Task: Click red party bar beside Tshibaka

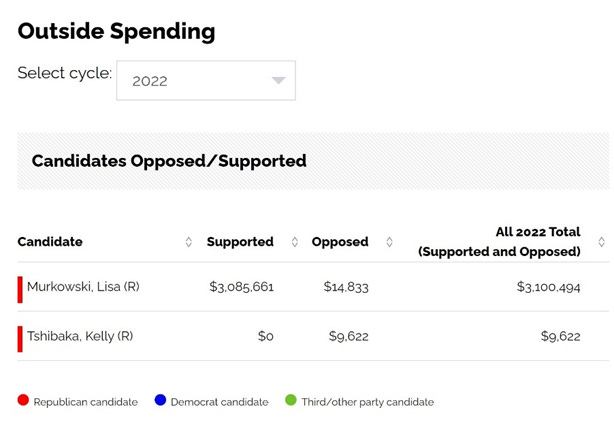Action: pyautogui.click(x=20, y=337)
